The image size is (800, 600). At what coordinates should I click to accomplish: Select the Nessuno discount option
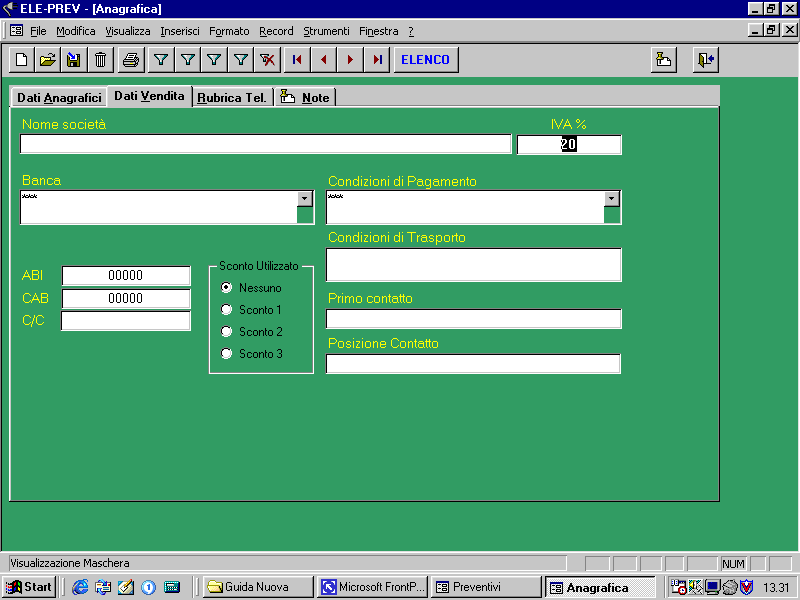[x=227, y=288]
